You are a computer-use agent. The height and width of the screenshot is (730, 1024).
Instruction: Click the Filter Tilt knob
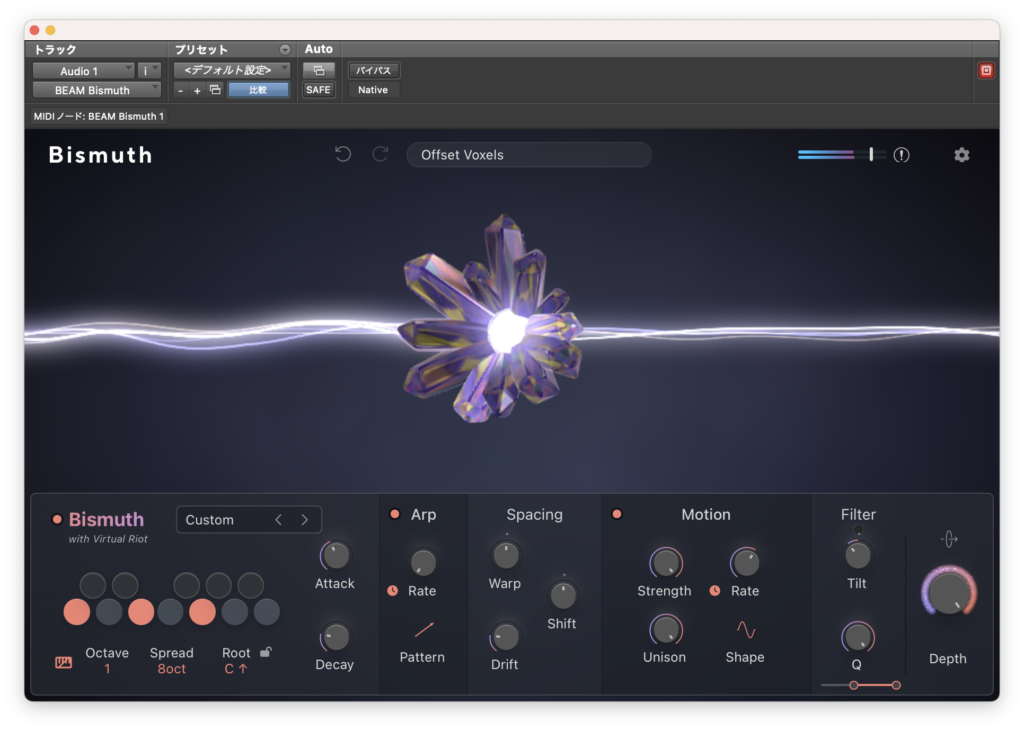pyautogui.click(x=857, y=556)
